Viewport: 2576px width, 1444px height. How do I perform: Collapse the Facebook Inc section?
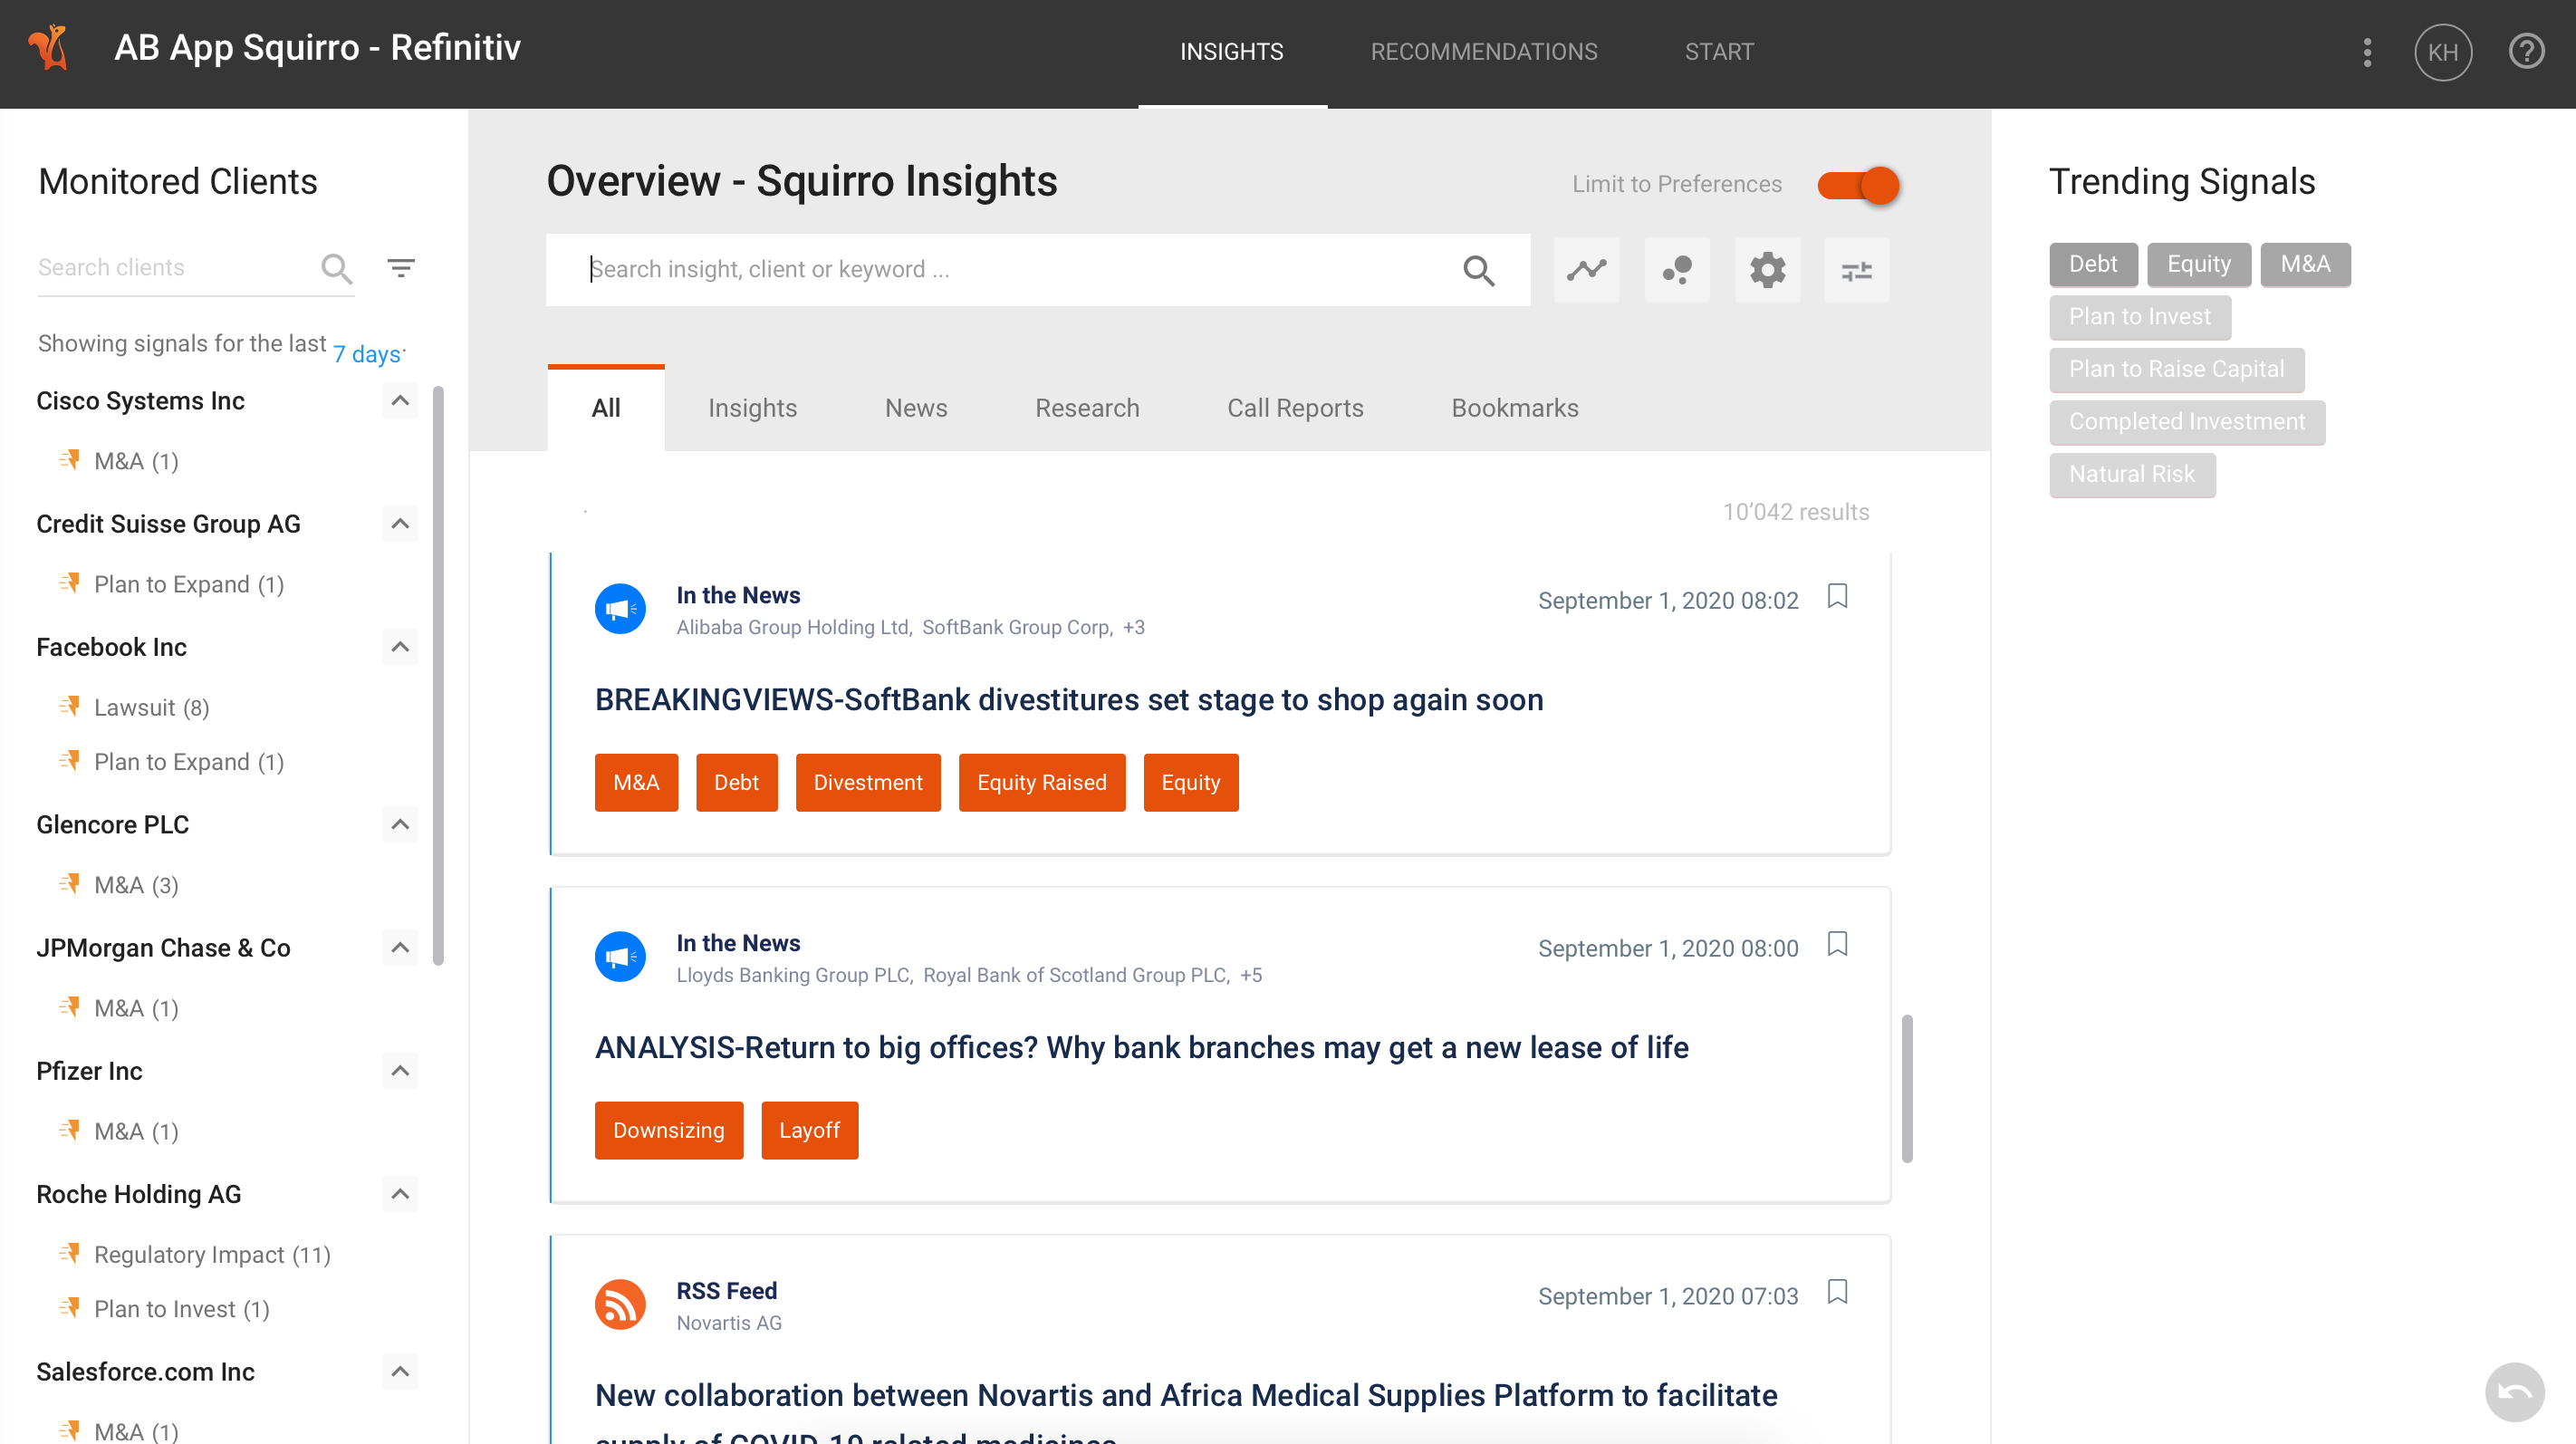point(400,647)
